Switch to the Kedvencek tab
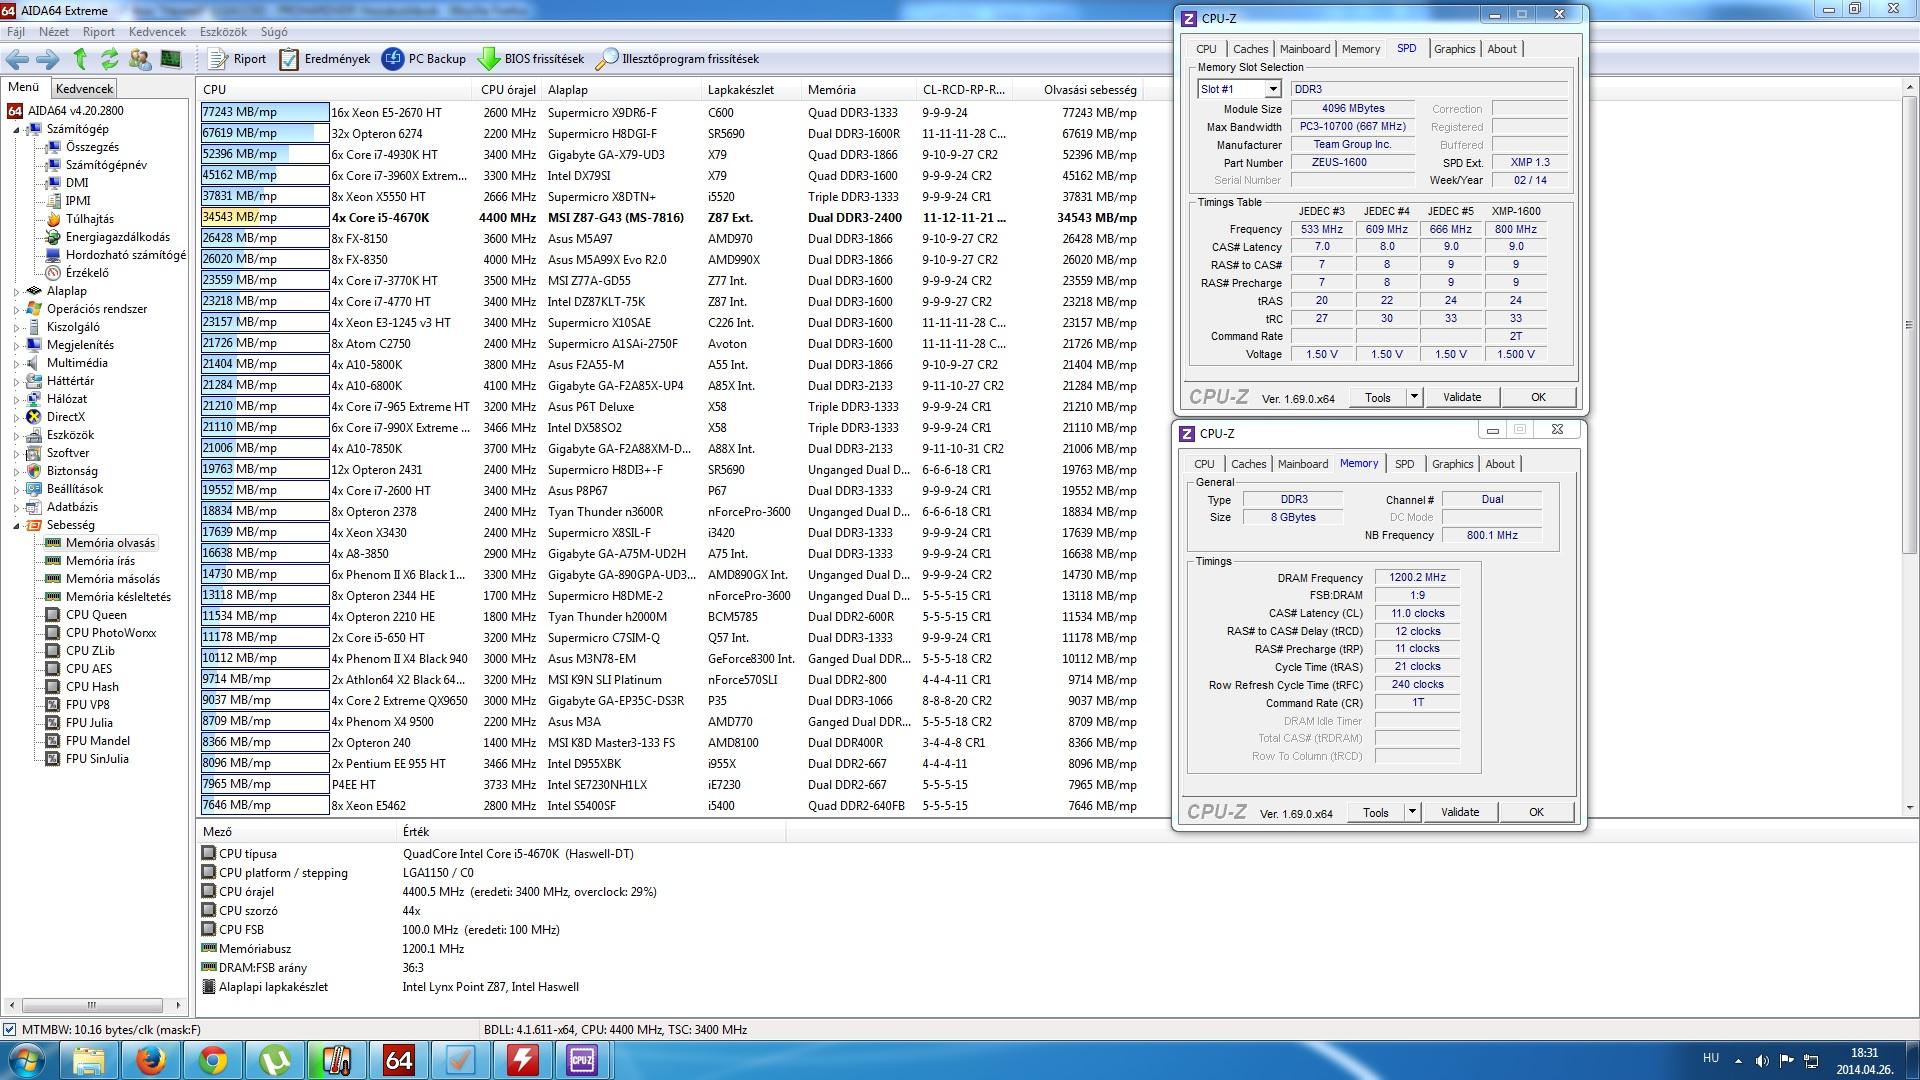 [85, 89]
